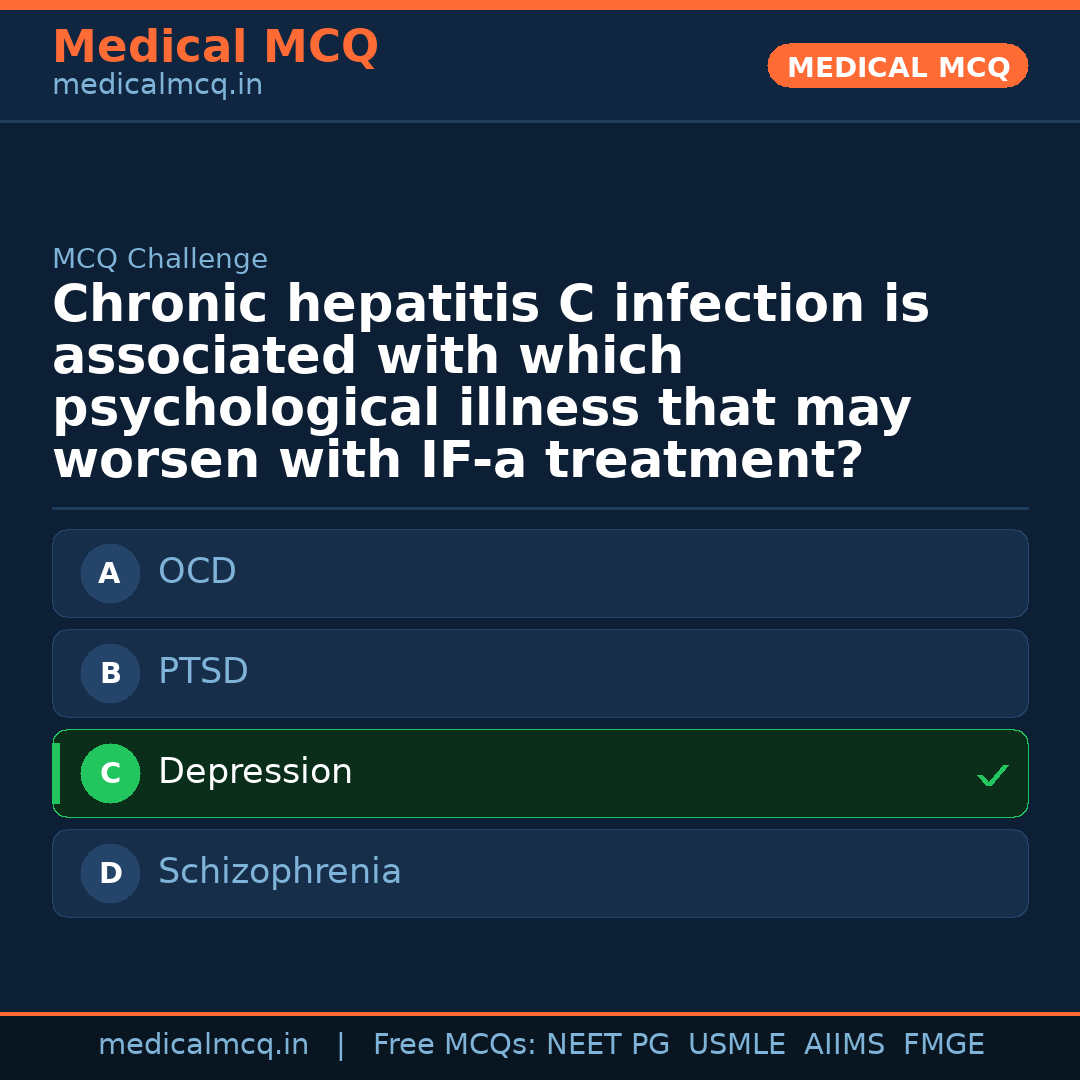This screenshot has width=1080, height=1080.
Task: Choose PTSD as the answer
Action: click(540, 674)
